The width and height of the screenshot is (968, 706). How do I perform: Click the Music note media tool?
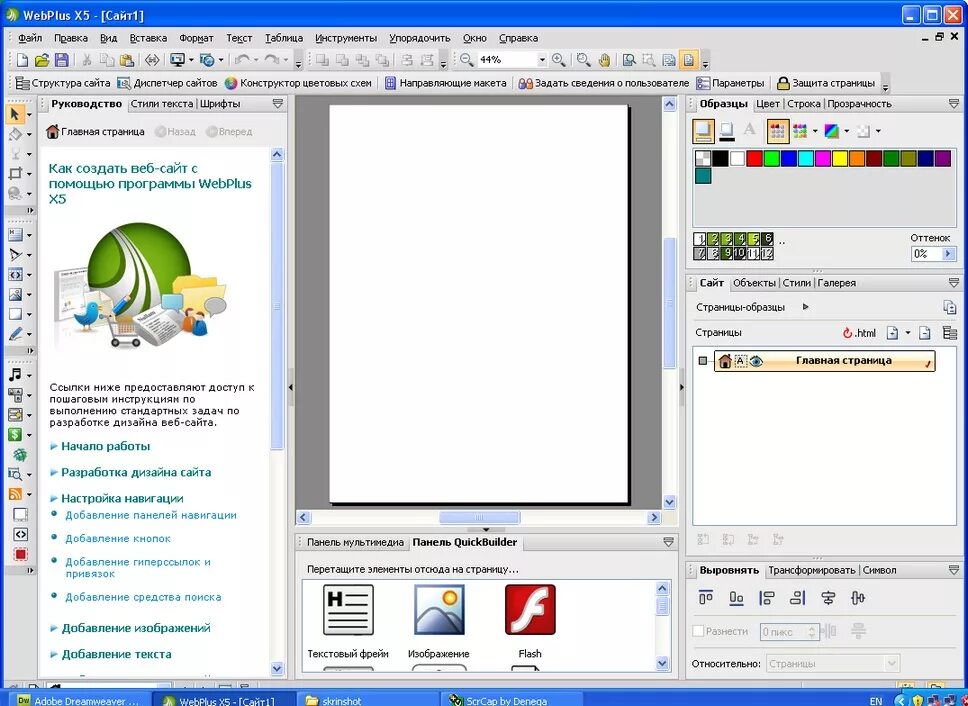[15, 375]
